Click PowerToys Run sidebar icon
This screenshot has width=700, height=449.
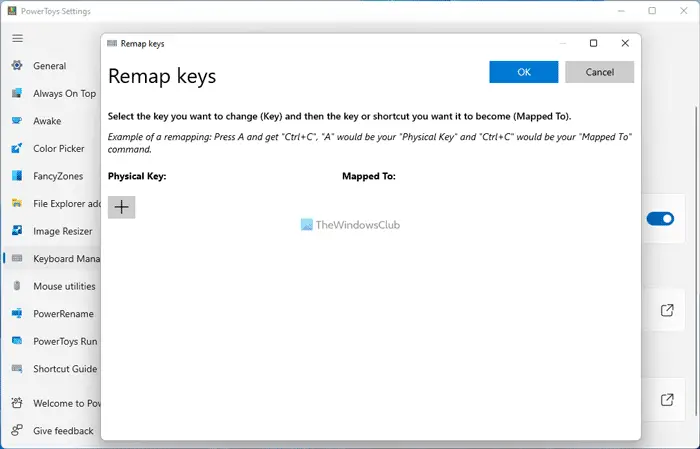pos(17,341)
